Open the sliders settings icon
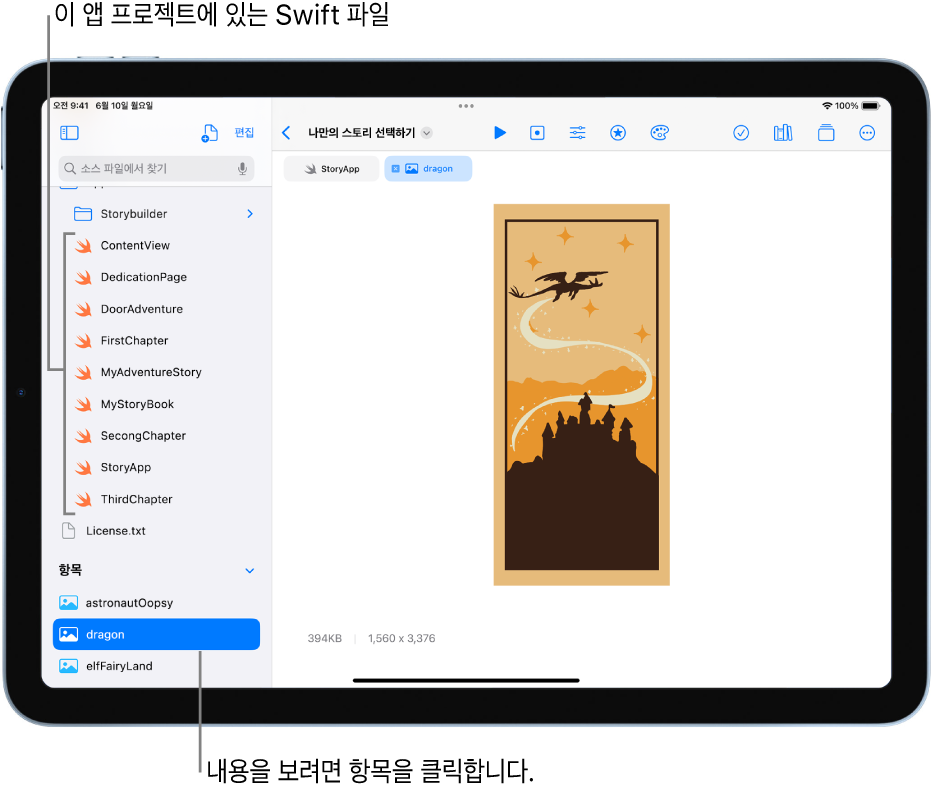931x793 pixels. click(x=577, y=133)
